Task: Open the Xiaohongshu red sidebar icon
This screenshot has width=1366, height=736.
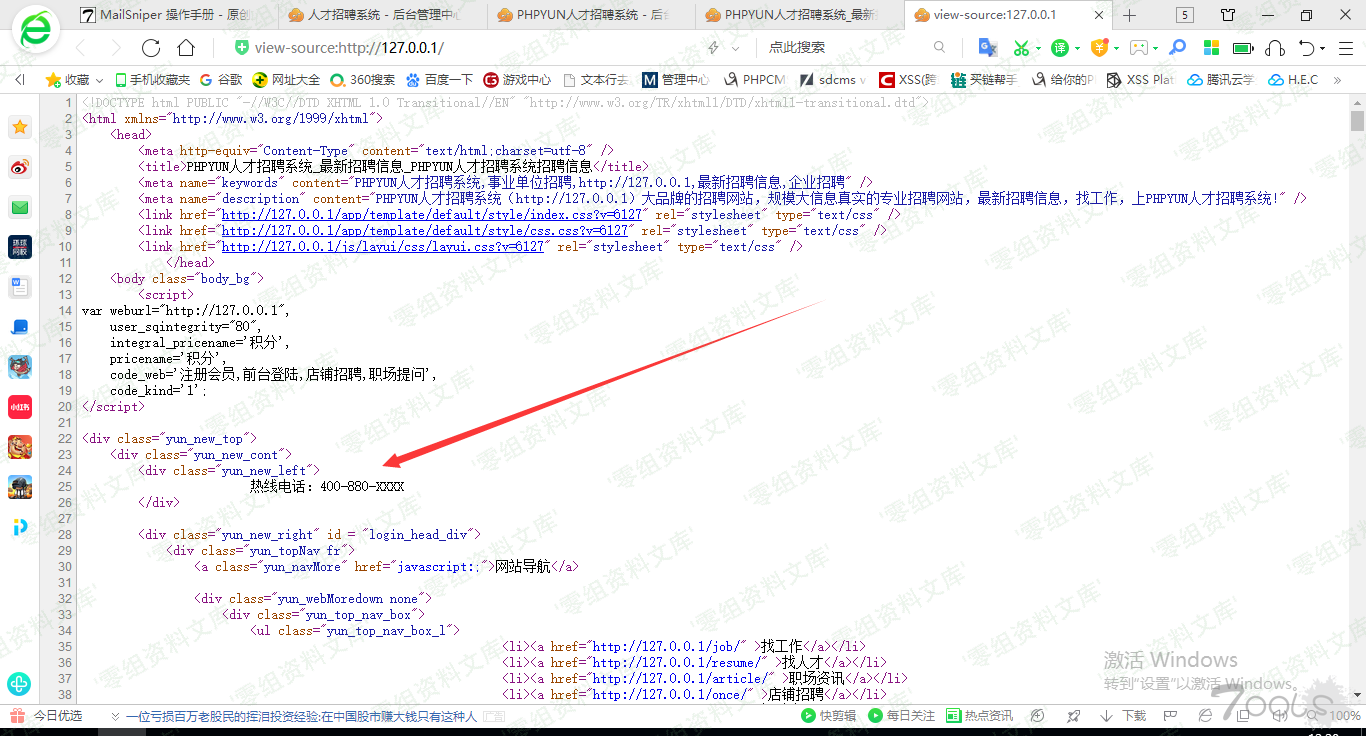Action: (x=20, y=407)
